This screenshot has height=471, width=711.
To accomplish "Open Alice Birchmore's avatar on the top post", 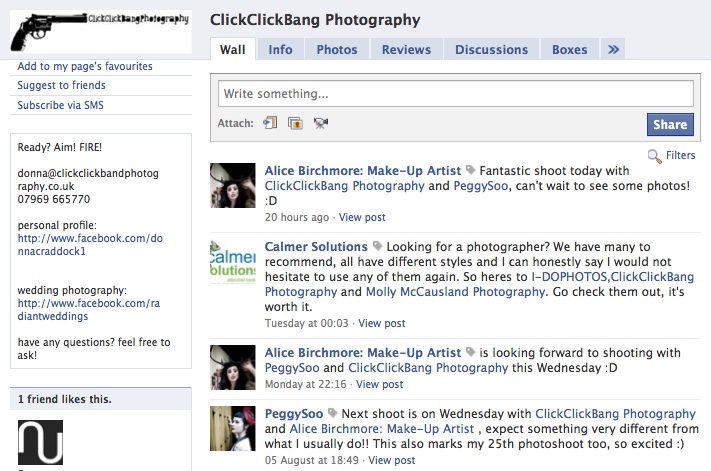I will [x=233, y=185].
